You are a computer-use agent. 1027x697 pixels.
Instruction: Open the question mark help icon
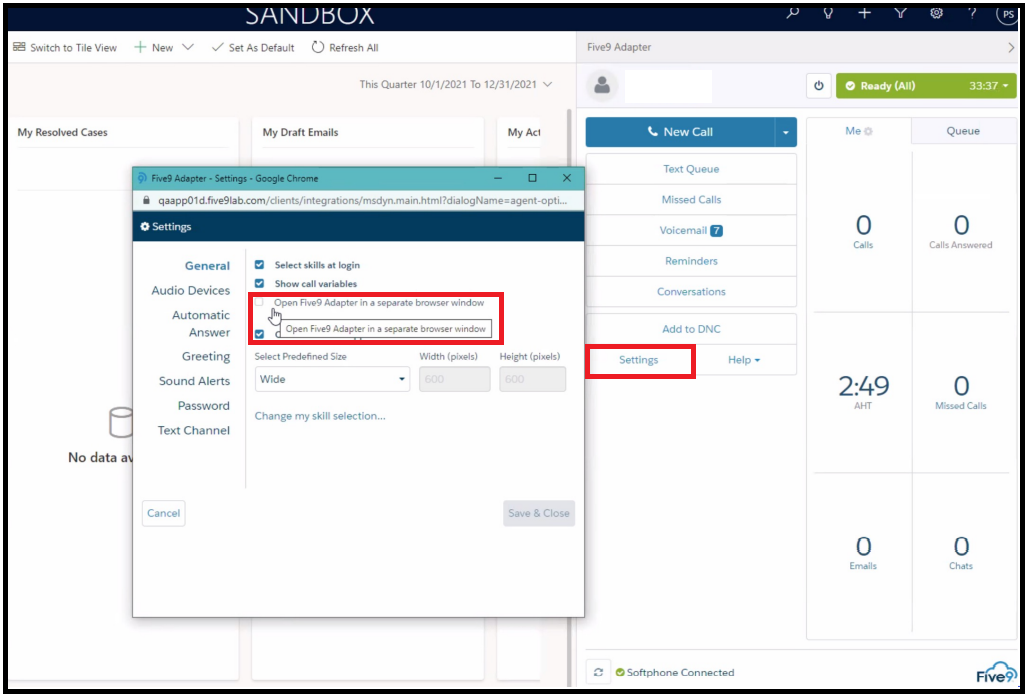tap(973, 12)
